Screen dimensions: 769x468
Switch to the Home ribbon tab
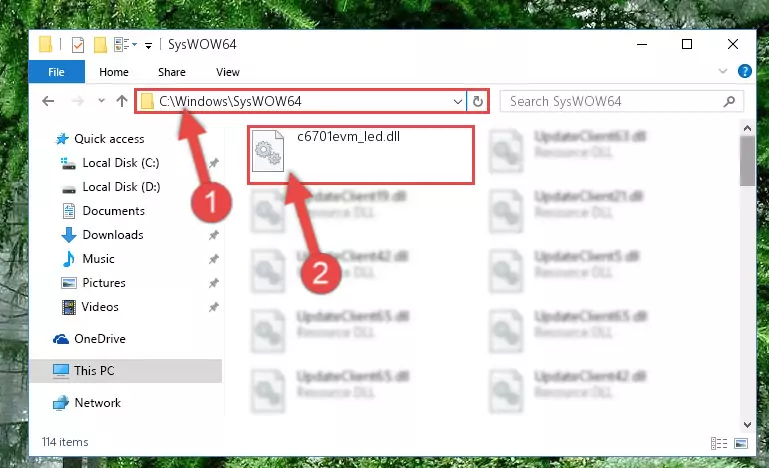pos(114,72)
